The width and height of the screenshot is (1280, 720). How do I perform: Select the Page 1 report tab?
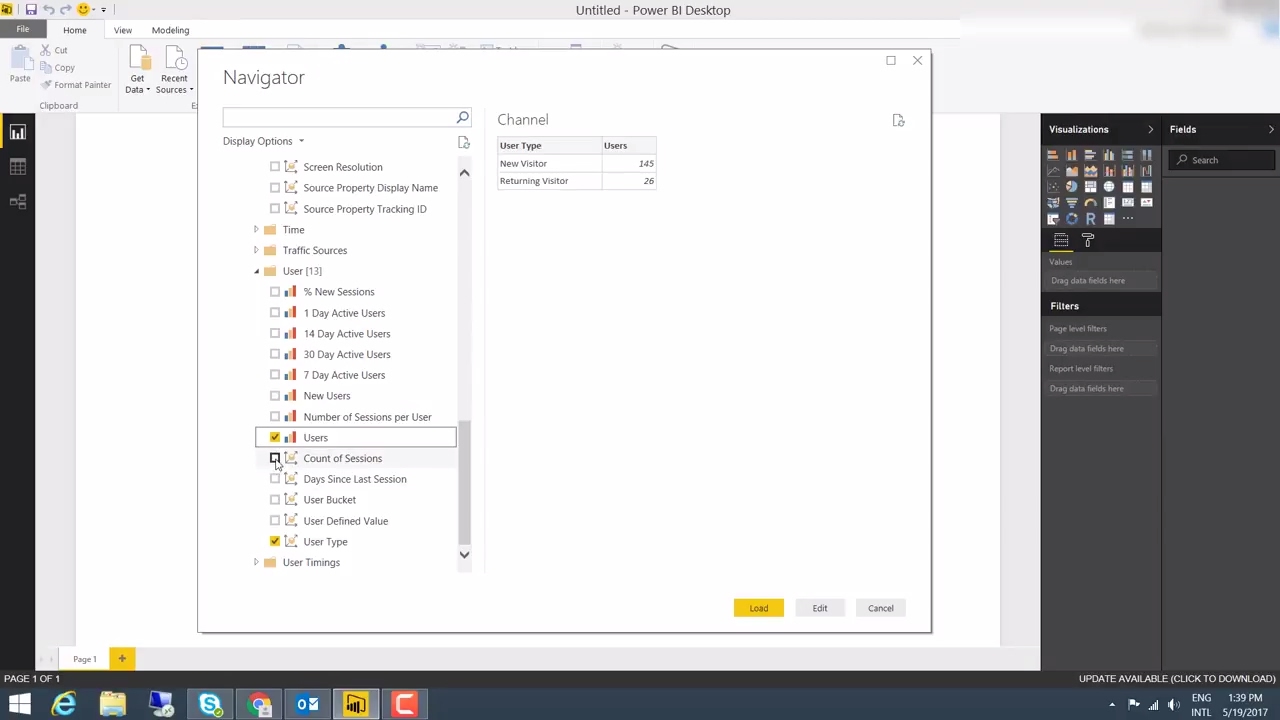[x=84, y=659]
